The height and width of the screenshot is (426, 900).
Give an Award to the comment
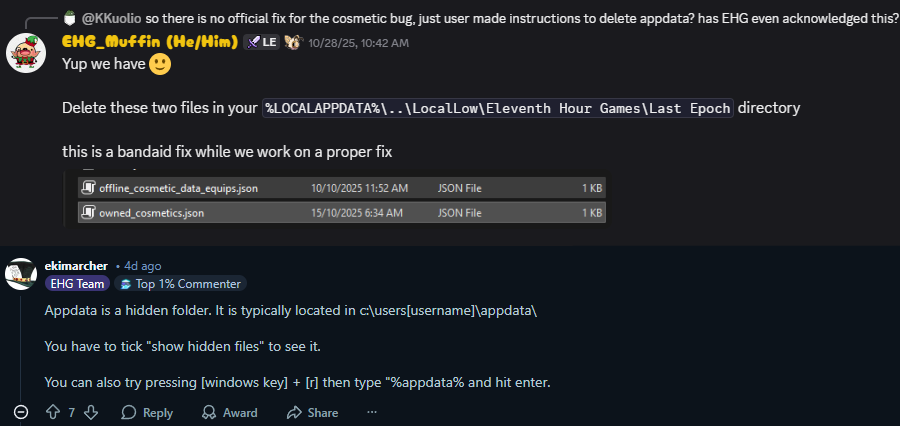pyautogui.click(x=229, y=412)
